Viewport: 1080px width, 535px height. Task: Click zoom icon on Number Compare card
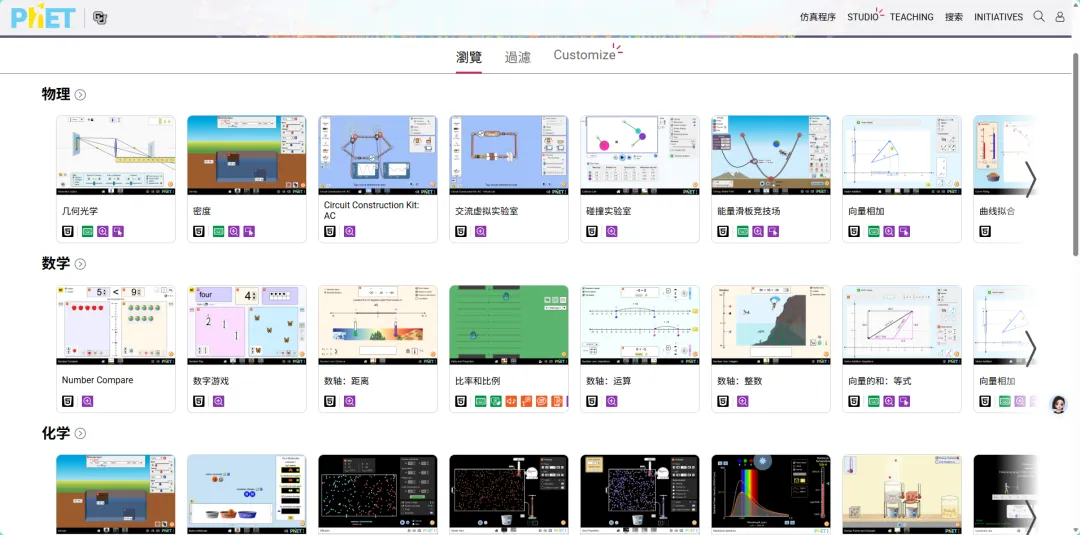pos(87,401)
